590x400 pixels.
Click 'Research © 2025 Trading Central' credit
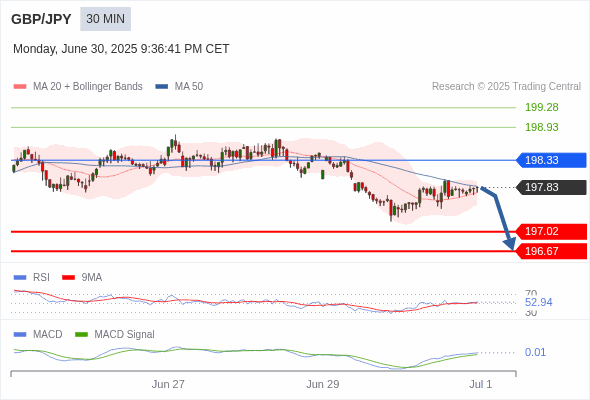pos(506,87)
